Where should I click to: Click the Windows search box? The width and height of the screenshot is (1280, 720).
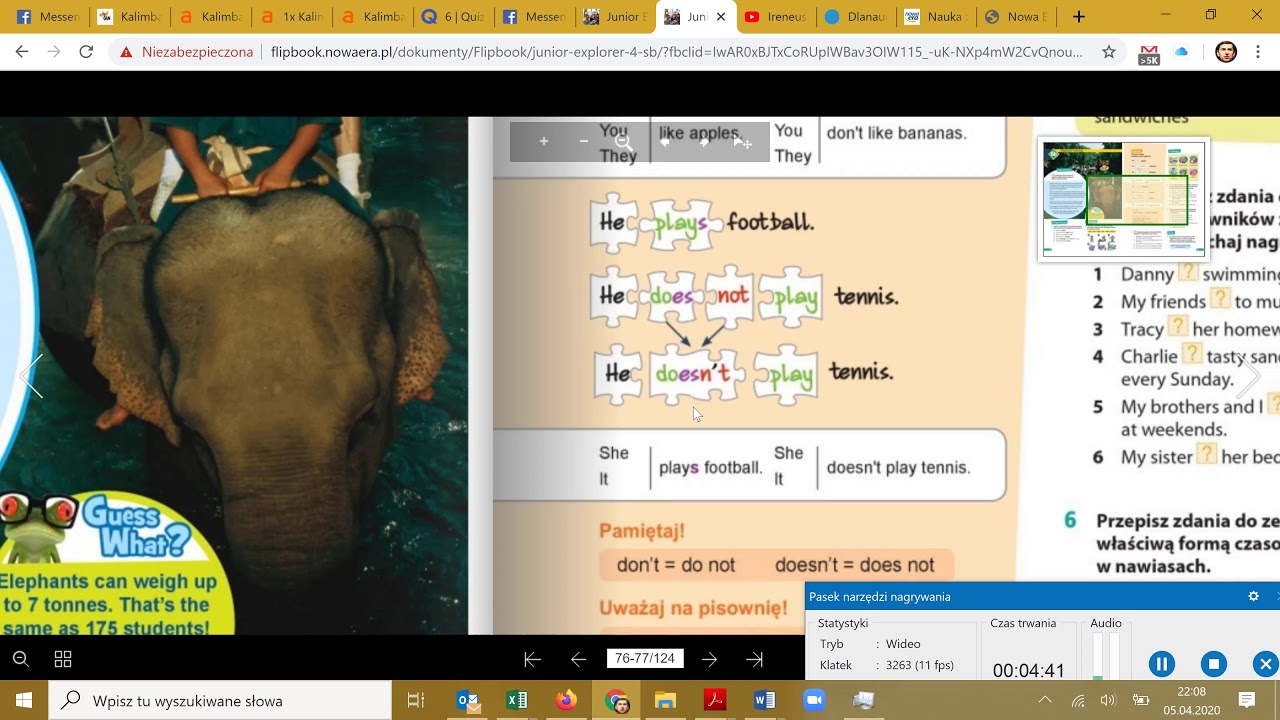coord(220,700)
